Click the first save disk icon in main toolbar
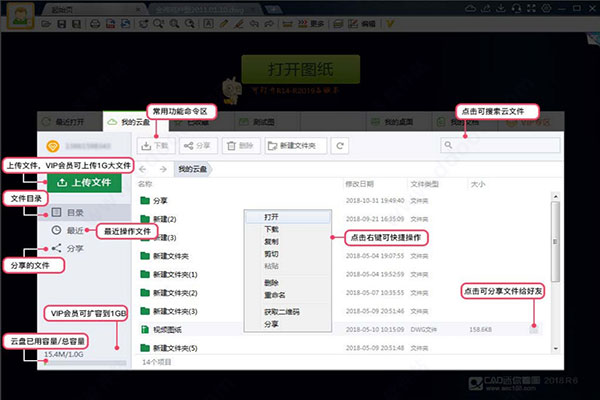This screenshot has height=400, width=600. click(61, 24)
